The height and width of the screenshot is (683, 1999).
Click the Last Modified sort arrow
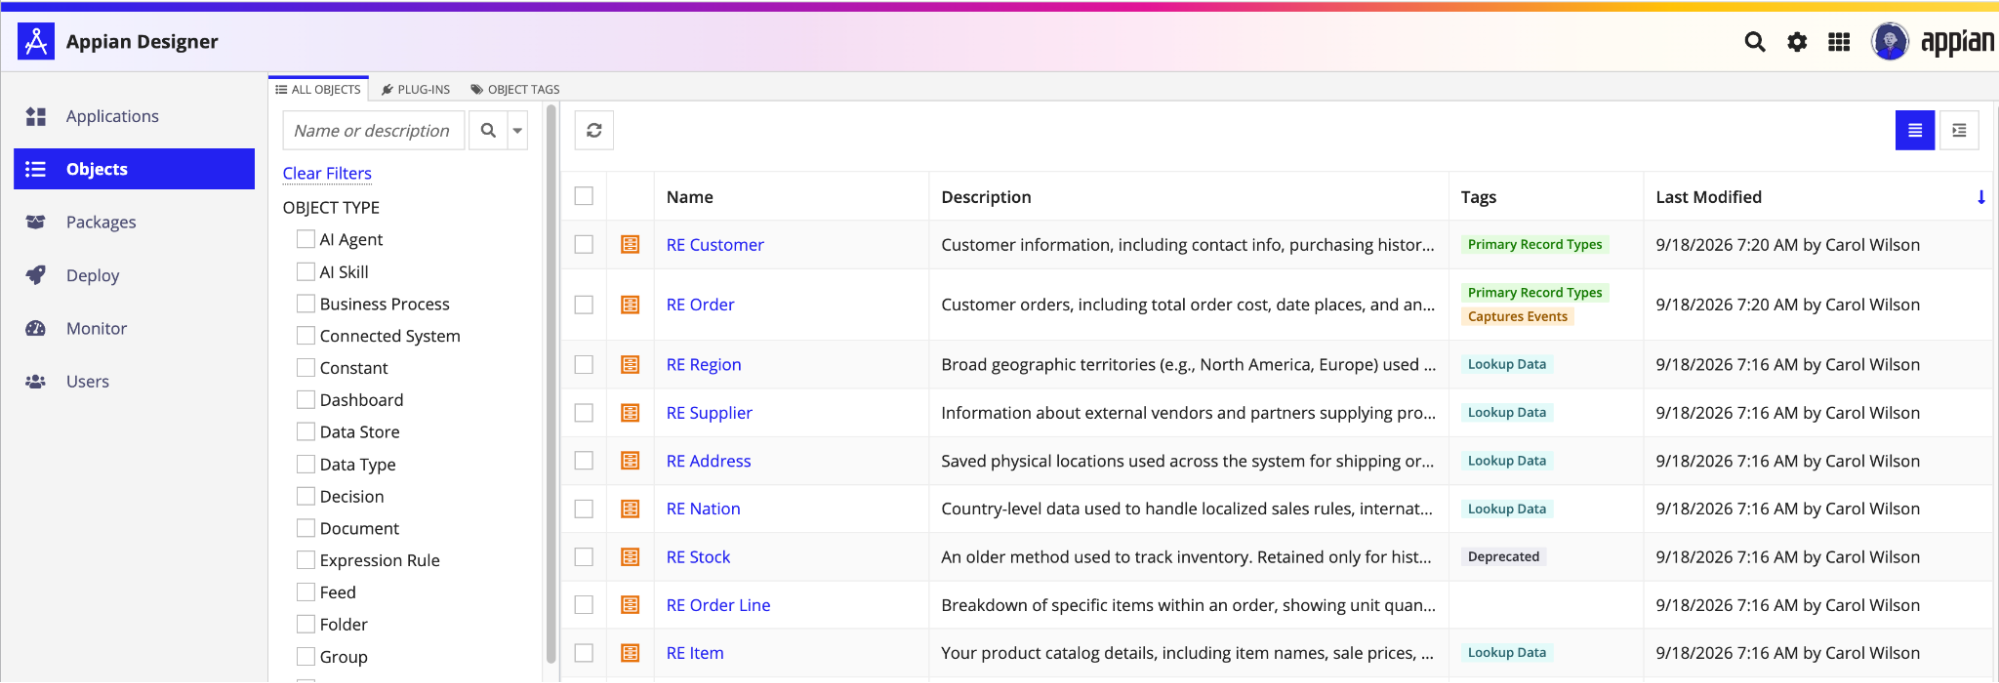(1981, 197)
